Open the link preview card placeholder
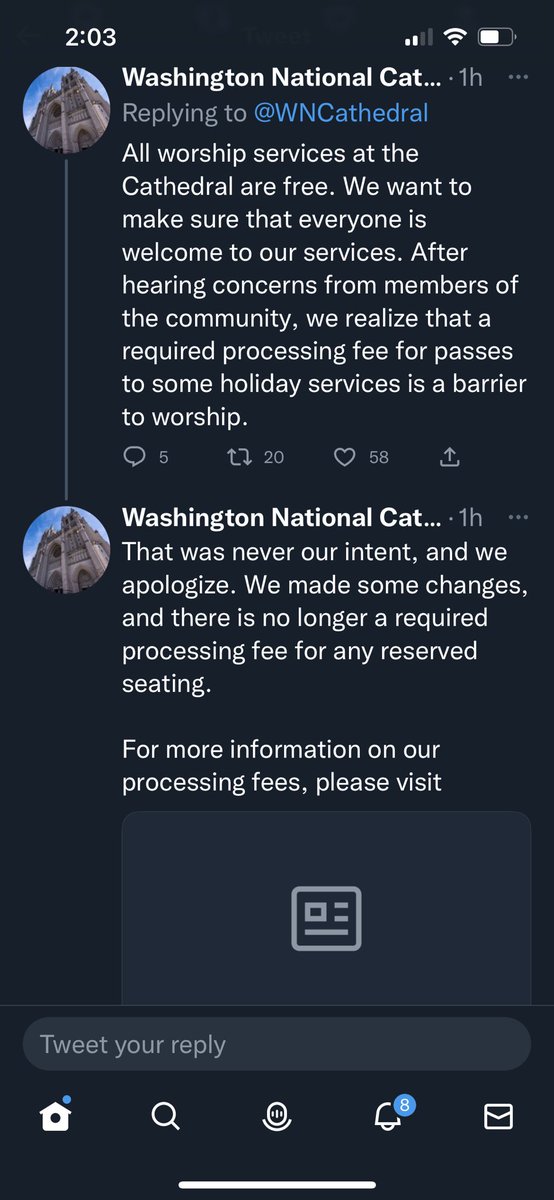This screenshot has height=1200, width=554. click(326, 907)
